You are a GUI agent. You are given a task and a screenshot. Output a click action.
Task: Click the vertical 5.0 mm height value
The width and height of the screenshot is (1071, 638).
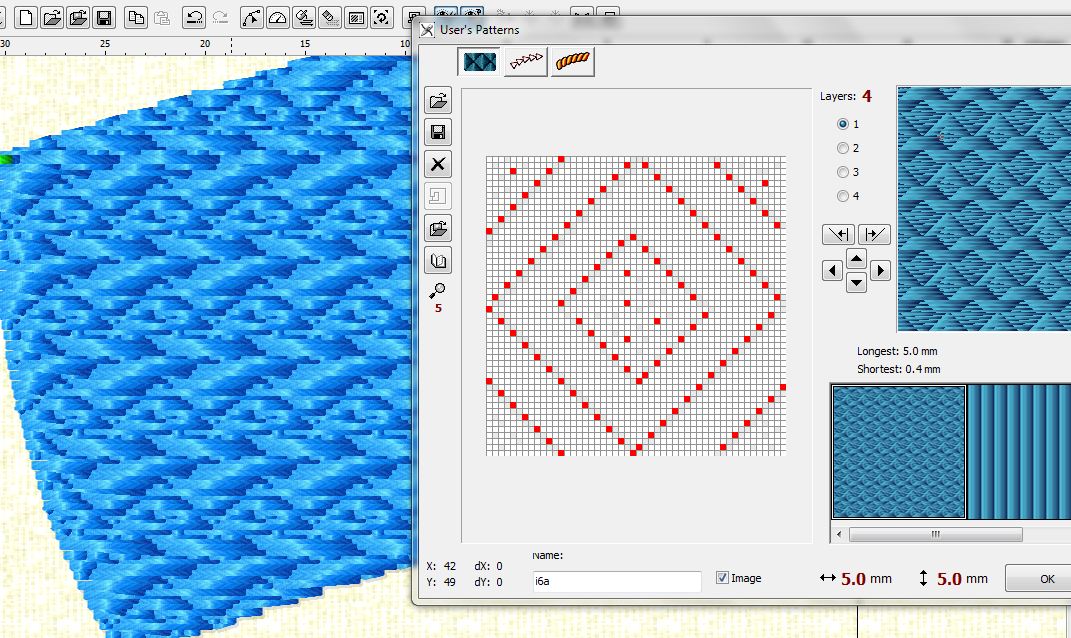[949, 579]
